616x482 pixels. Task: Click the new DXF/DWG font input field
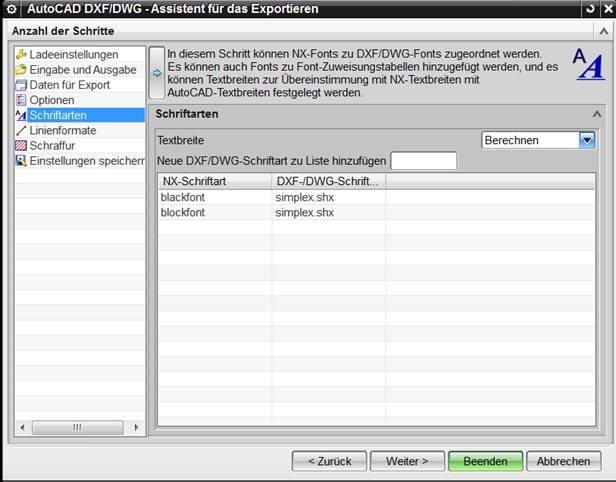[x=423, y=161]
